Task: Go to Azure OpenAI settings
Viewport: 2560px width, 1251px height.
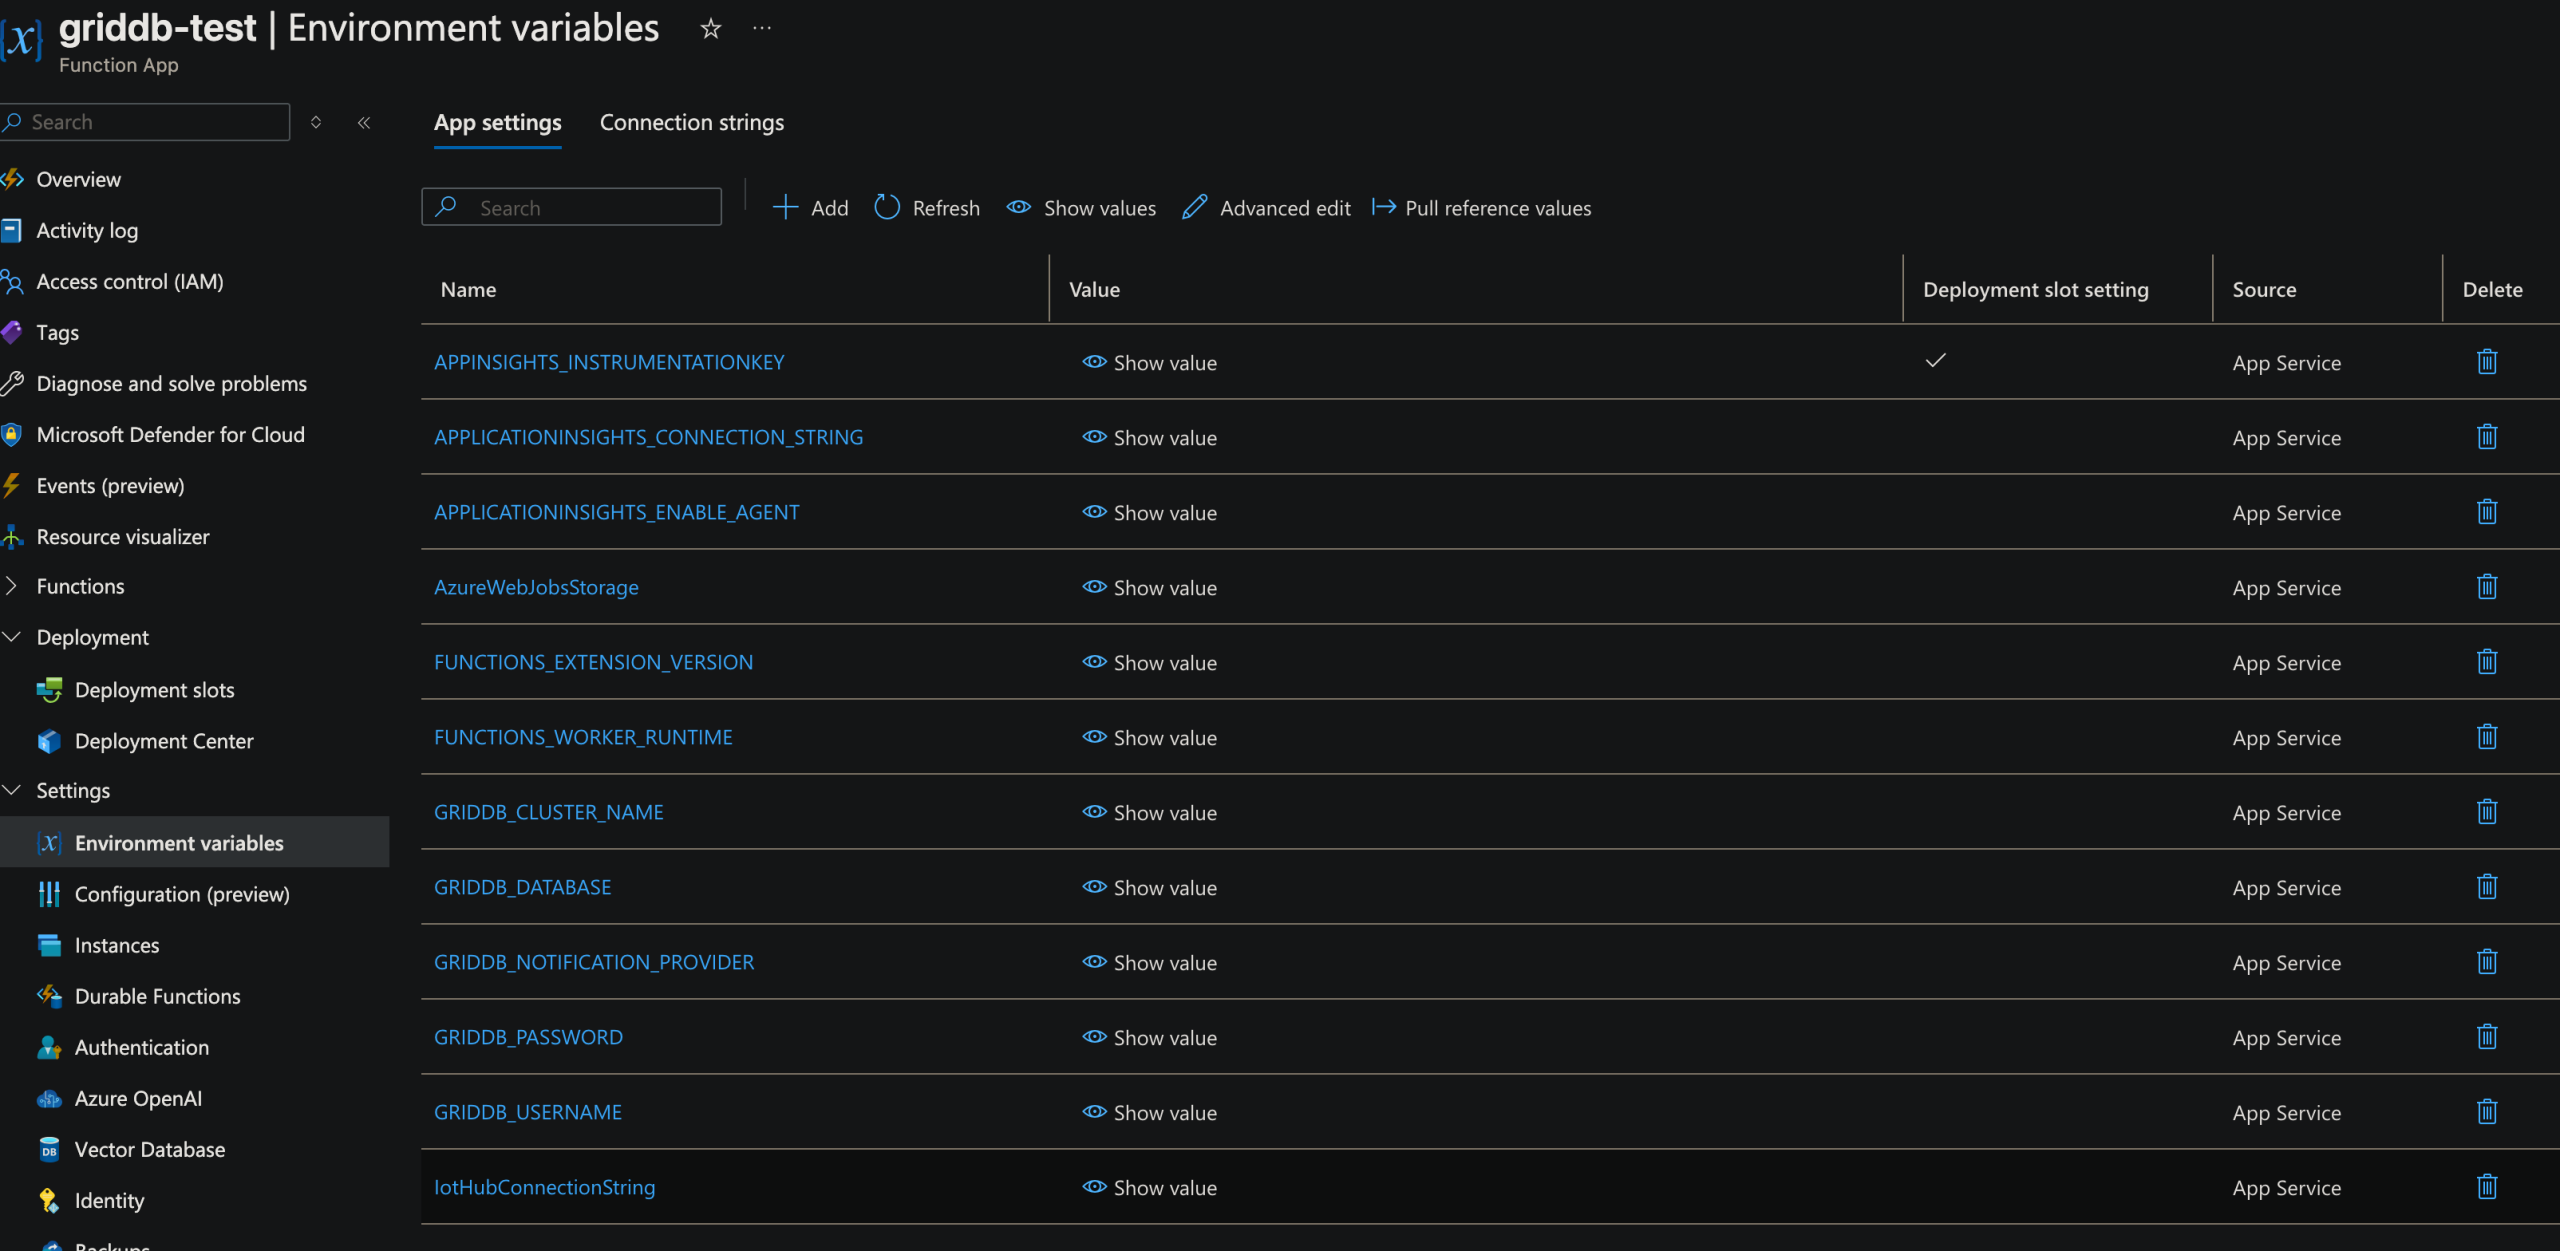Action: pos(138,1098)
